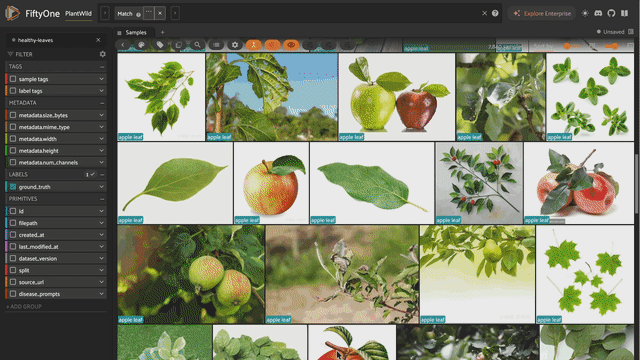
Task: Expand id field filter chevron
Action: (x=101, y=211)
